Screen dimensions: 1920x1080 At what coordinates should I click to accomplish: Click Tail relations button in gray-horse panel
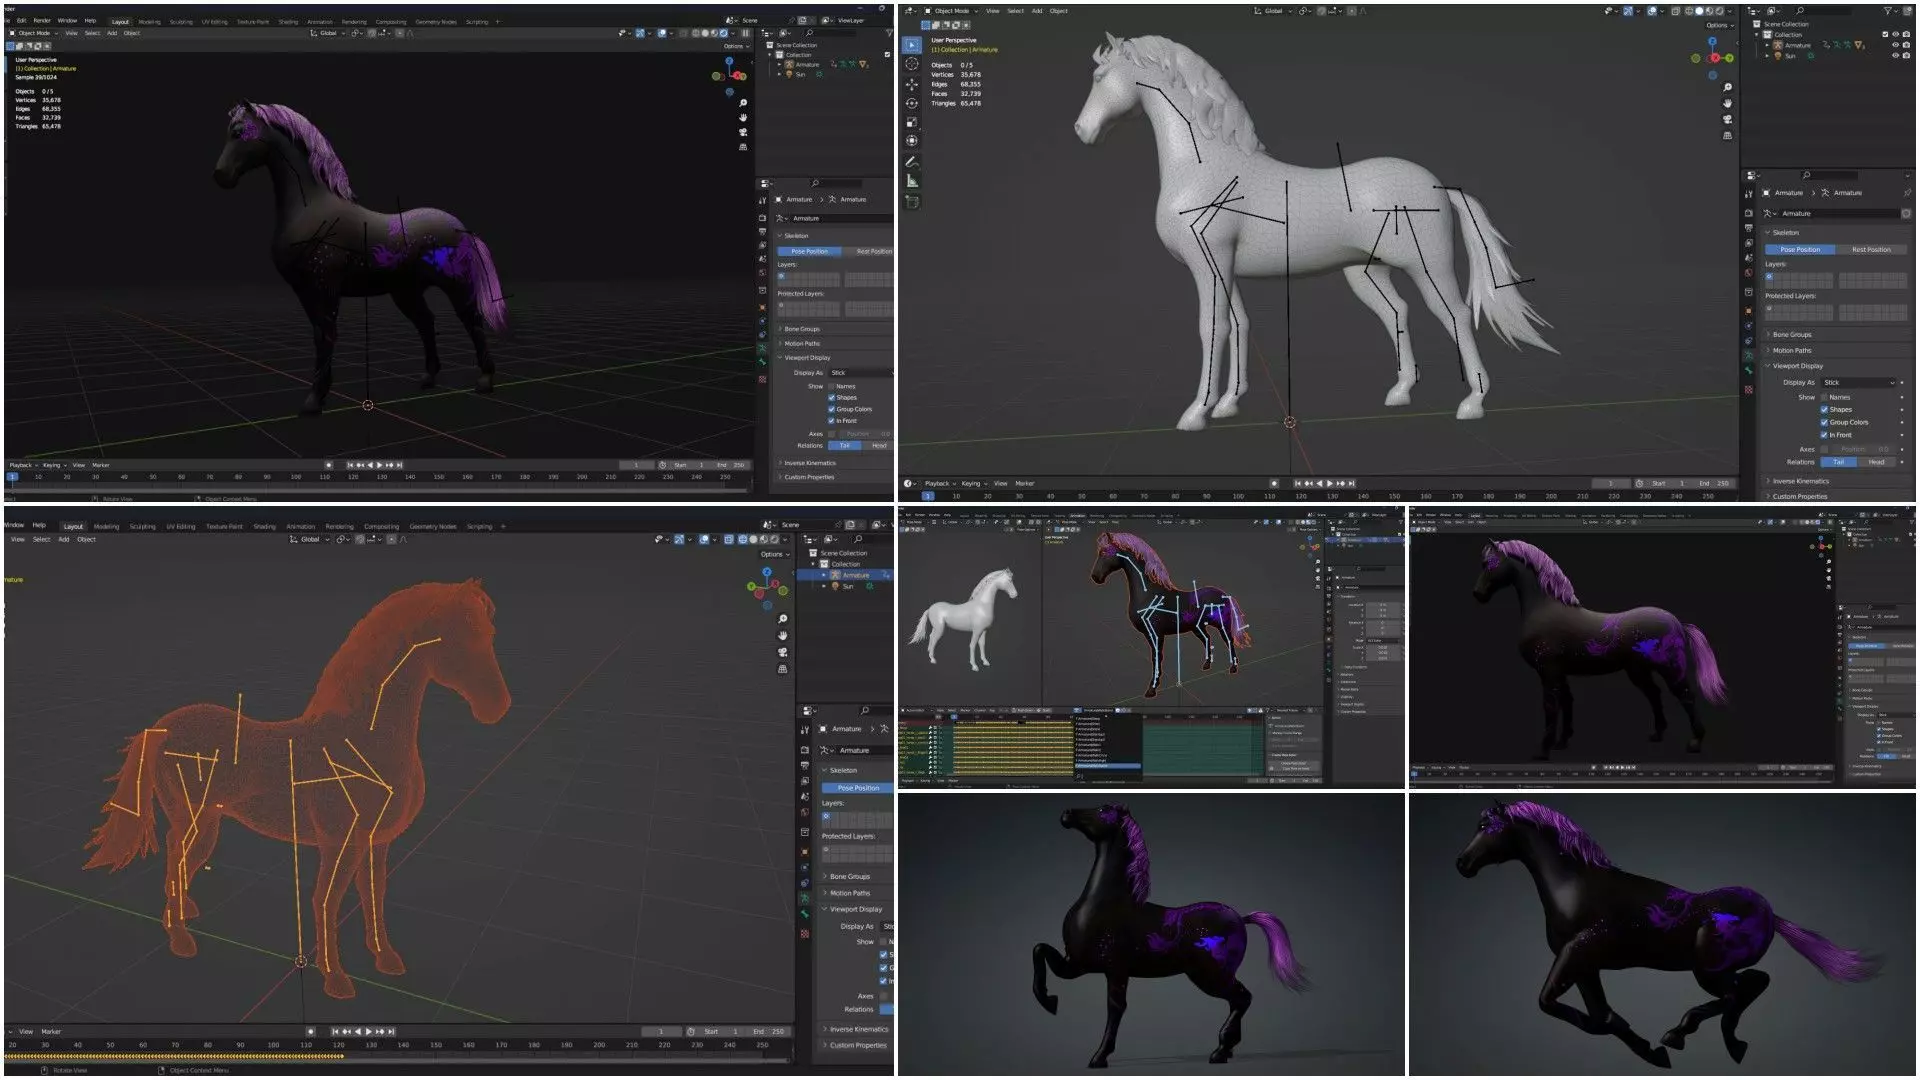pyautogui.click(x=1838, y=462)
